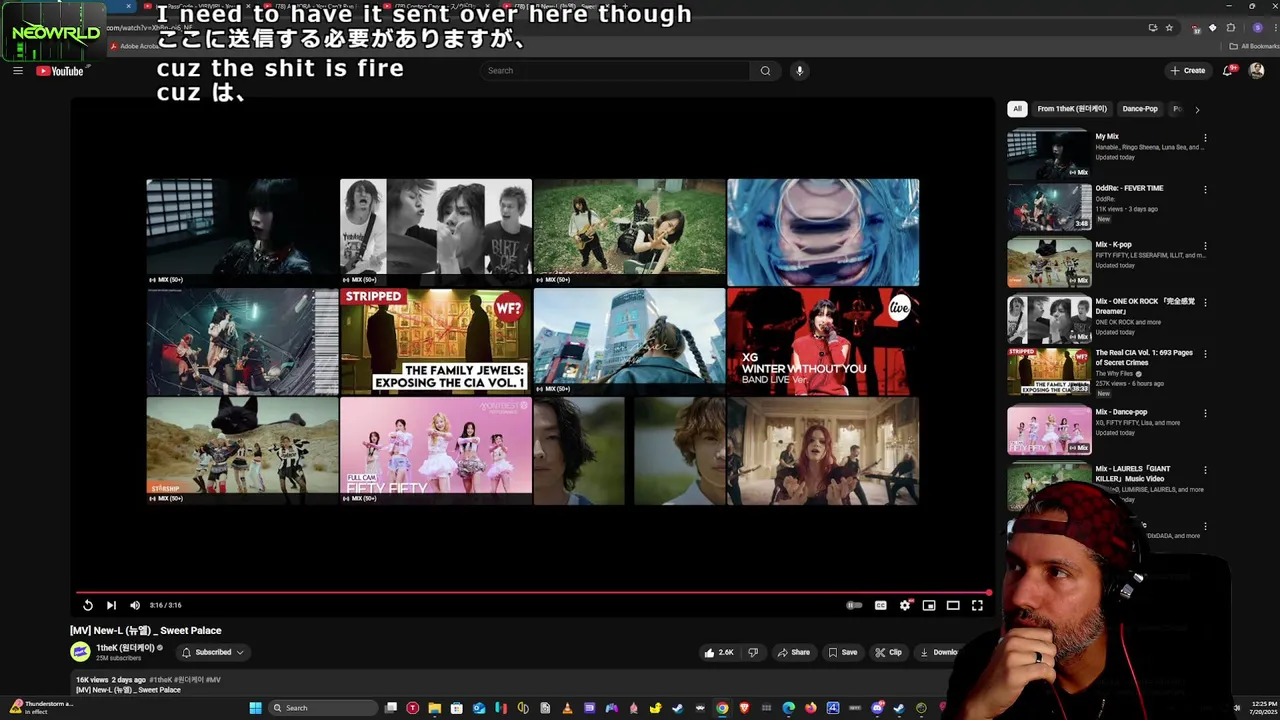Image resolution: width=1280 pixels, height=720 pixels.
Task: Bookmark this page with the star icon
Action: (x=1169, y=28)
